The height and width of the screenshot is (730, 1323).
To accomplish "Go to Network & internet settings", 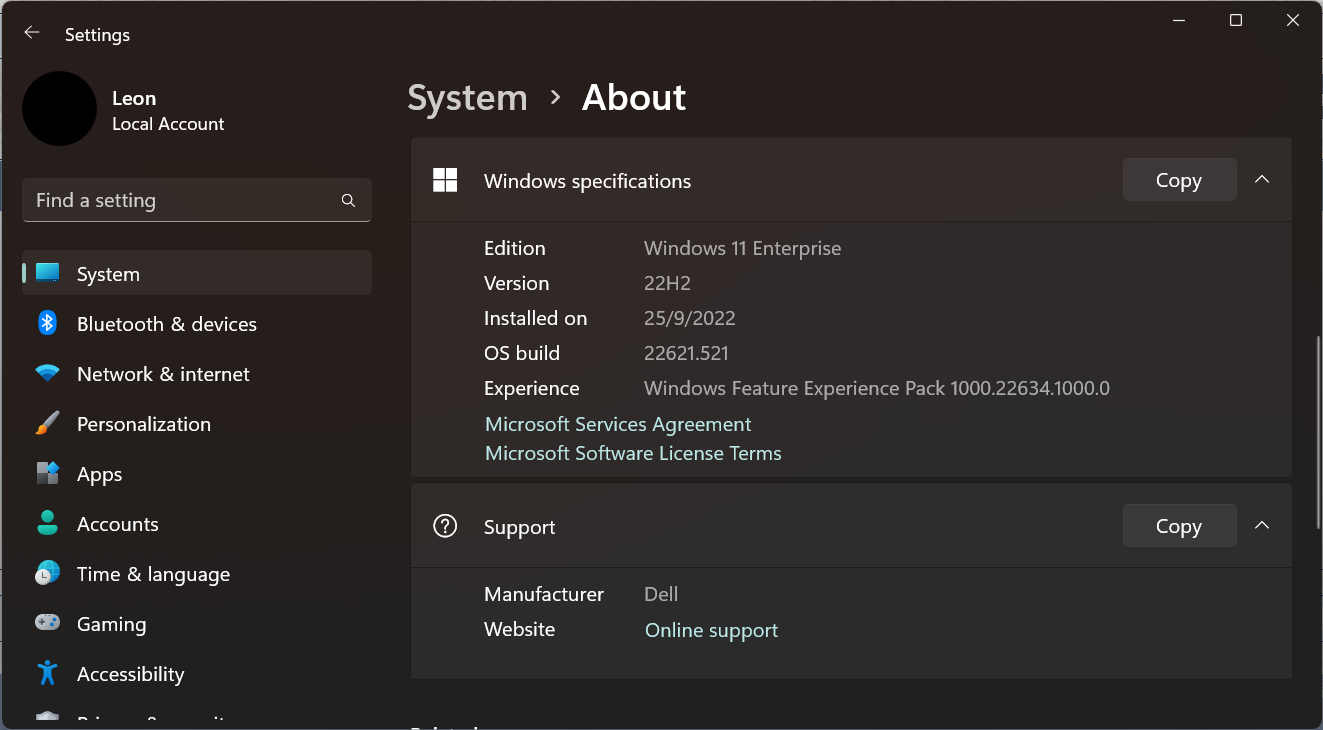I will click(197, 373).
